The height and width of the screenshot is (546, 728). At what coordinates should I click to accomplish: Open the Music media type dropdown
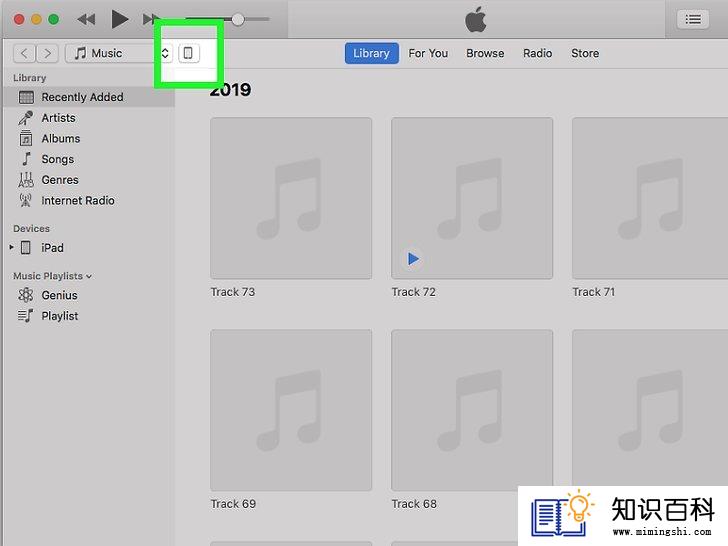pos(119,53)
